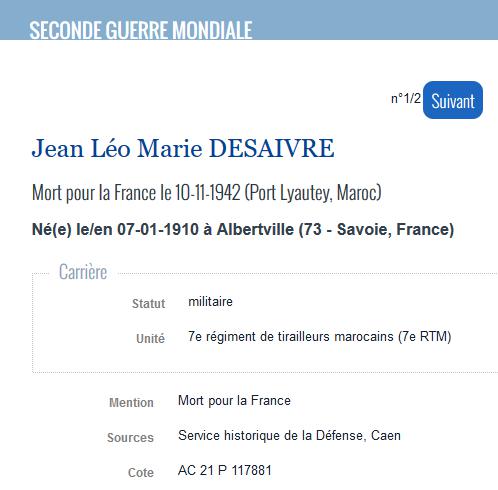The height and width of the screenshot is (490, 498).
Task: Click the birth info line Albertville
Action: click(x=243, y=229)
